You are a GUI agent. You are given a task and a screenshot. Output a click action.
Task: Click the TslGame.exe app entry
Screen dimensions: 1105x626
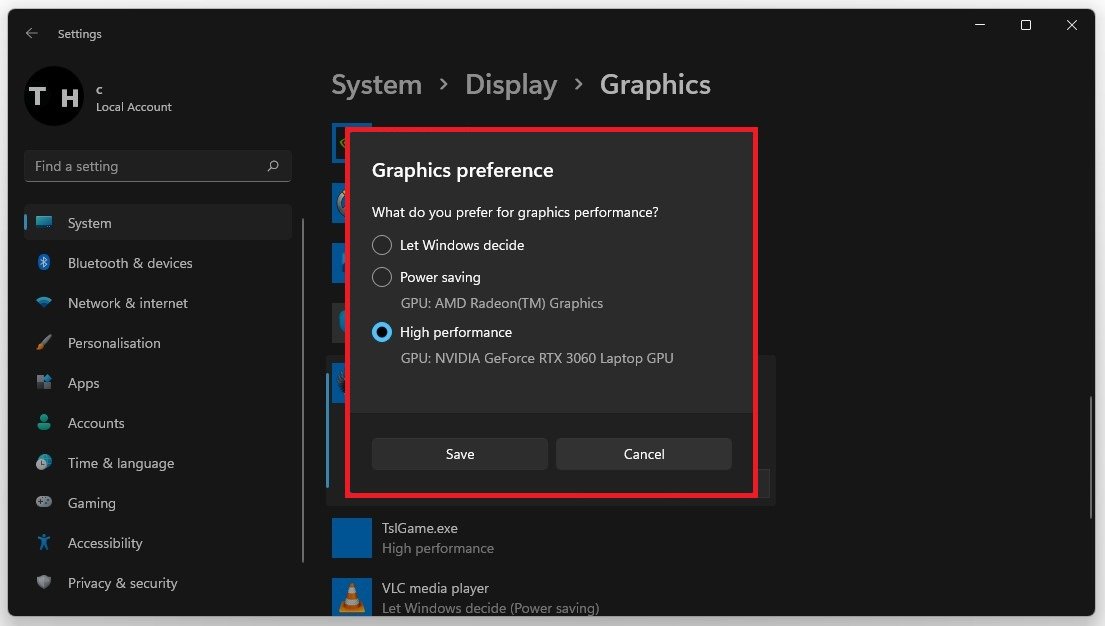coord(420,537)
